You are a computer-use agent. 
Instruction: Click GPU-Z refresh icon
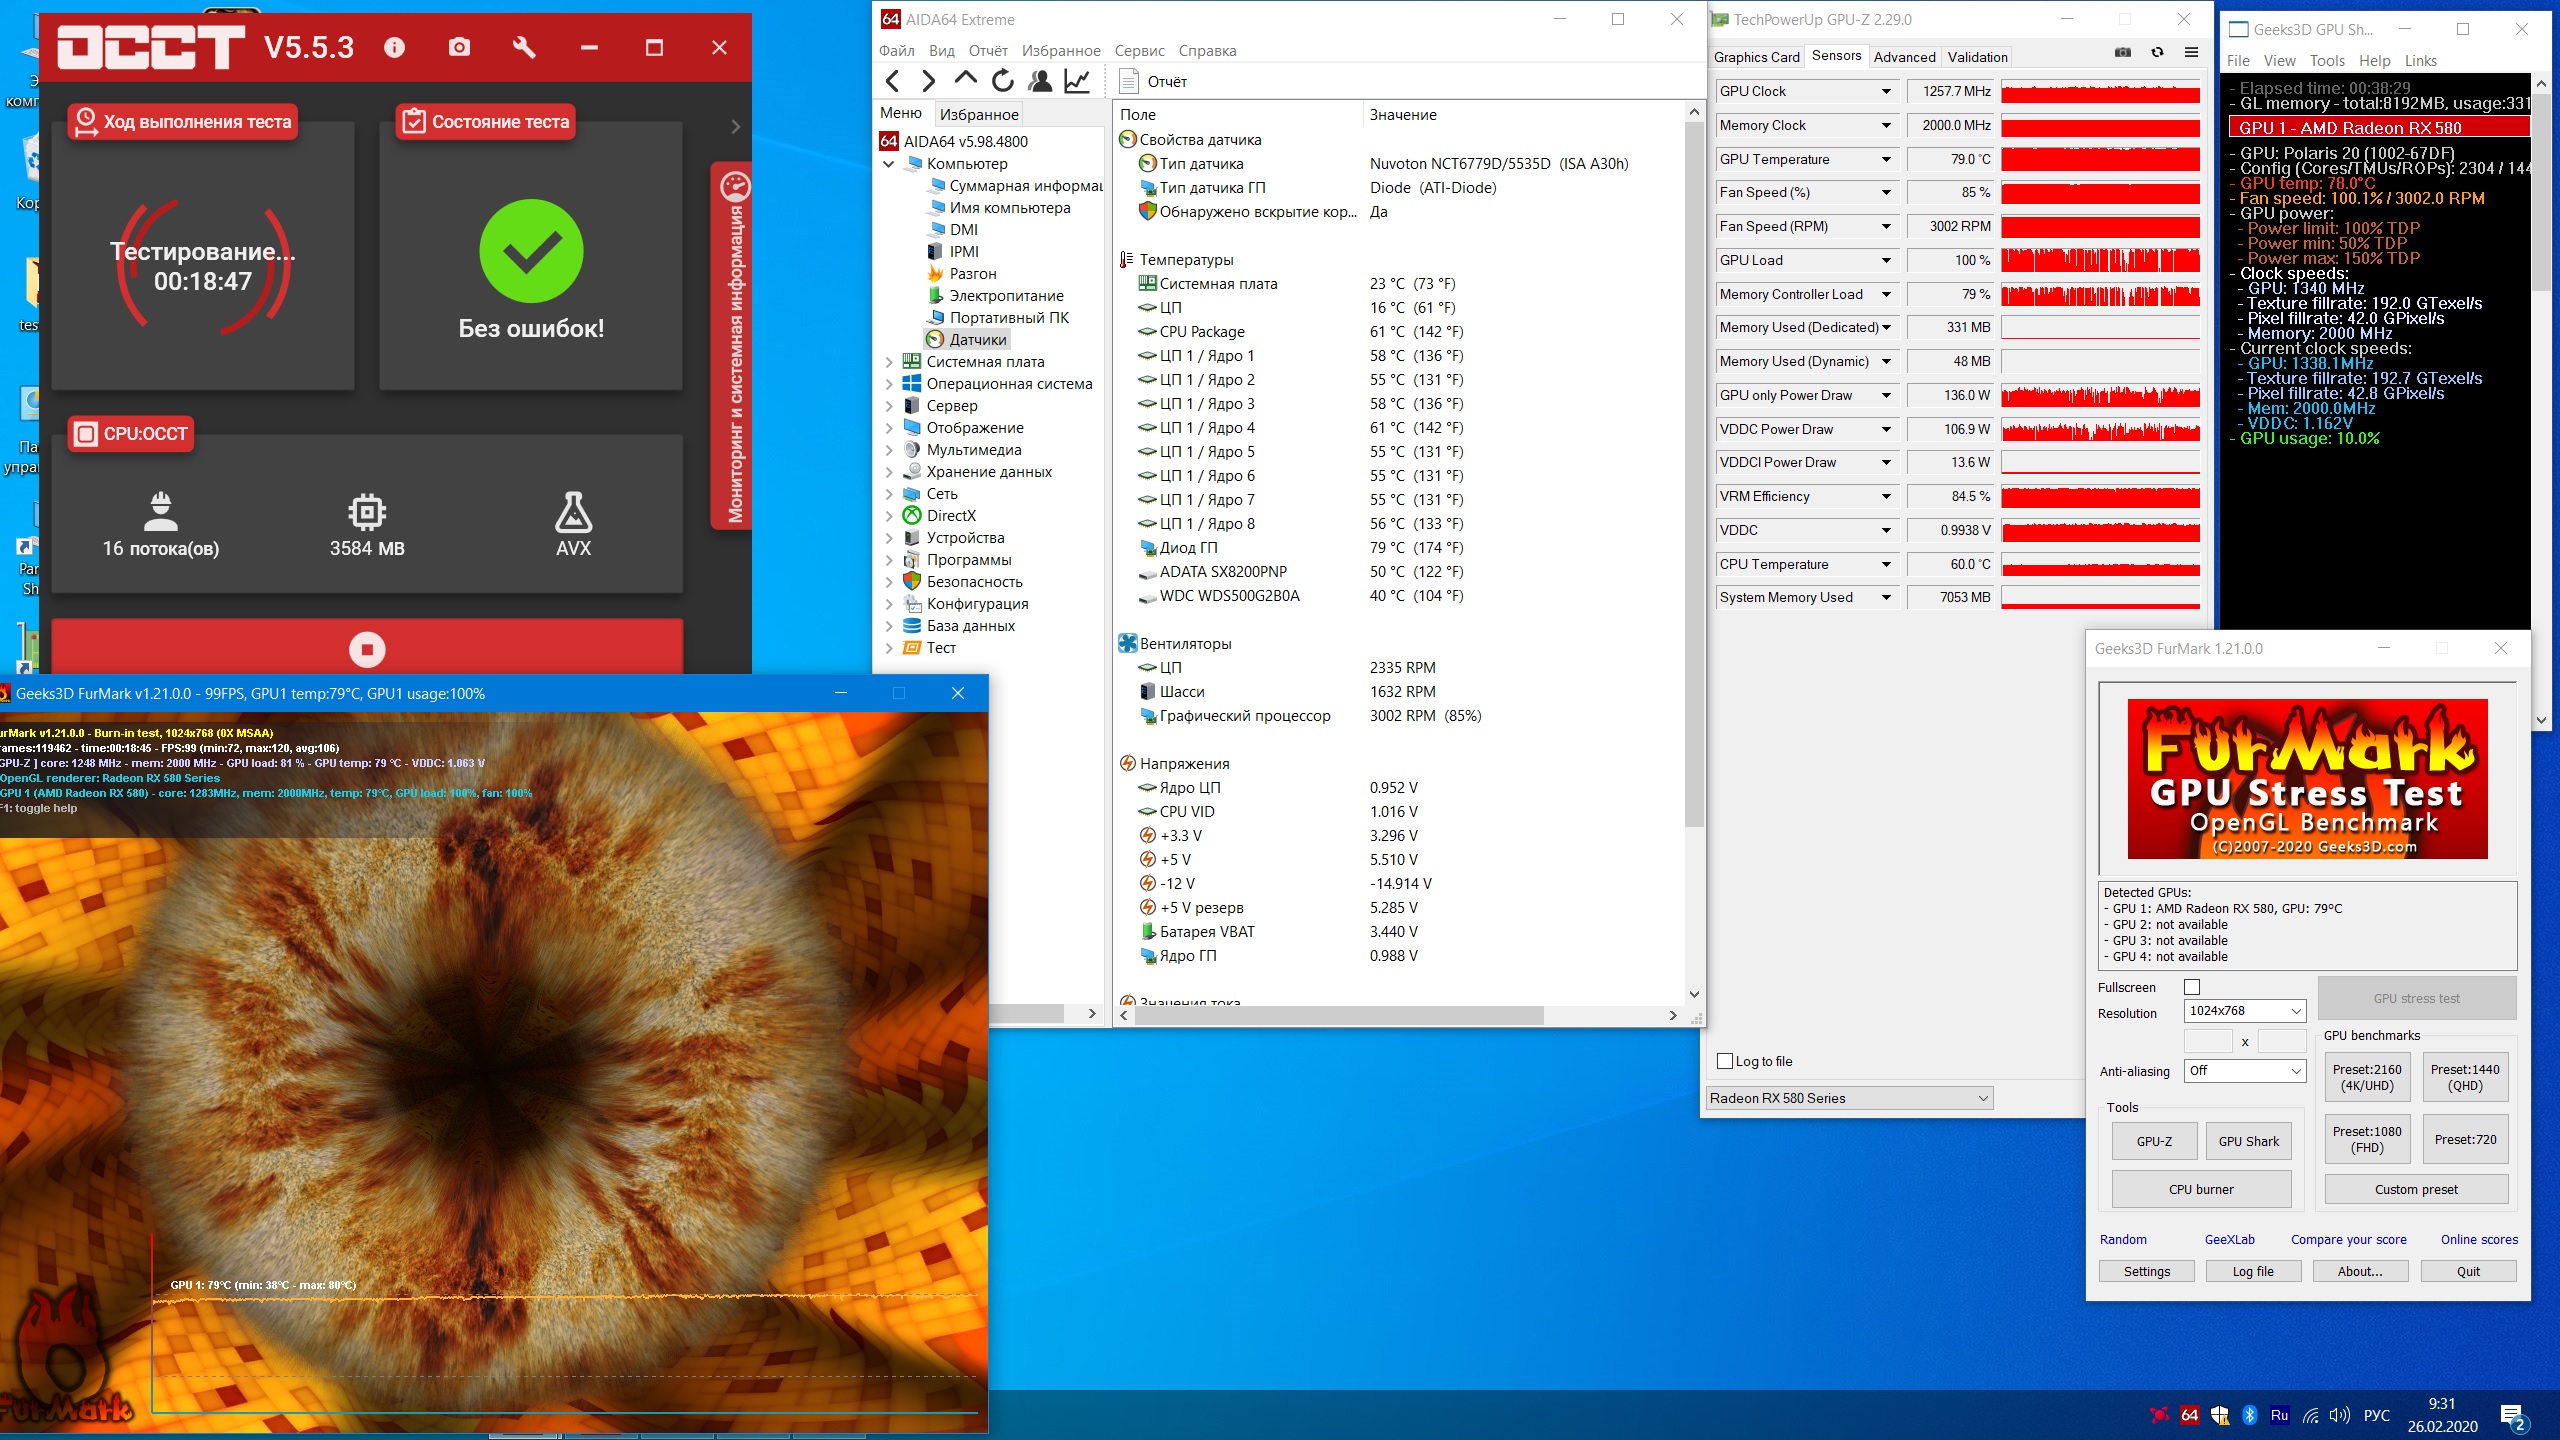pyautogui.click(x=2157, y=53)
